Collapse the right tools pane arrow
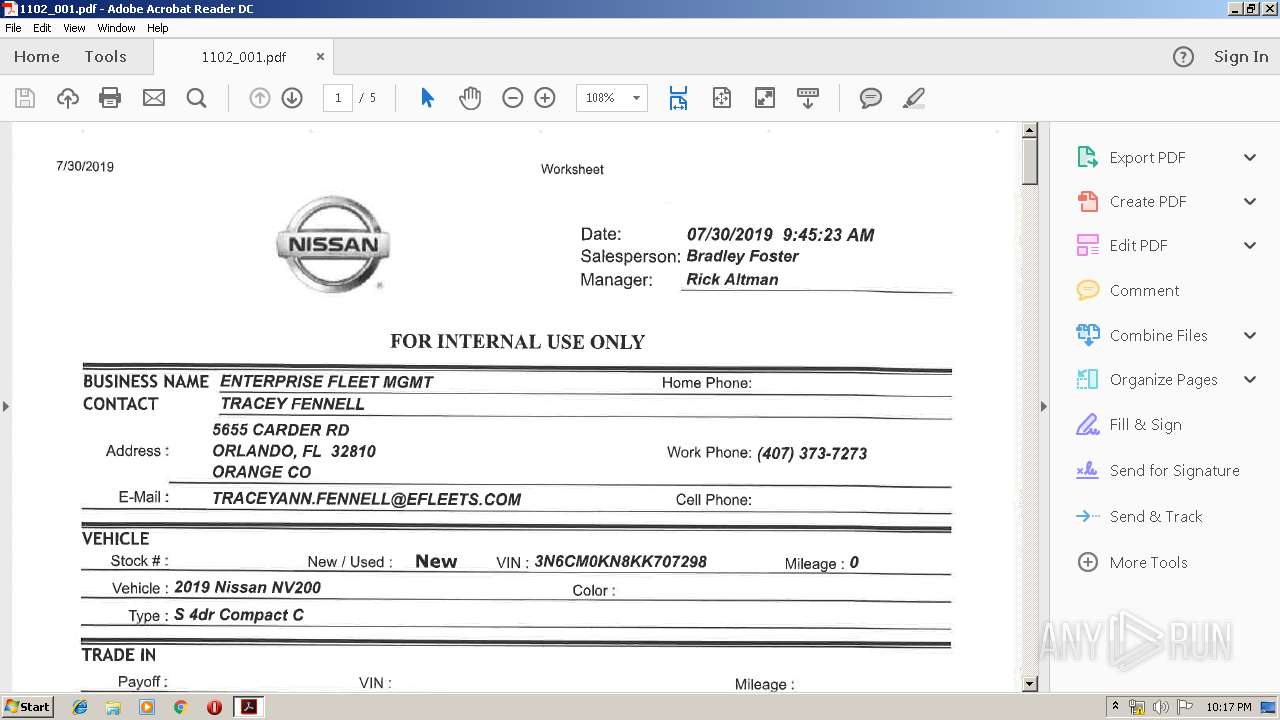The height and width of the screenshot is (720, 1280). (x=1044, y=406)
